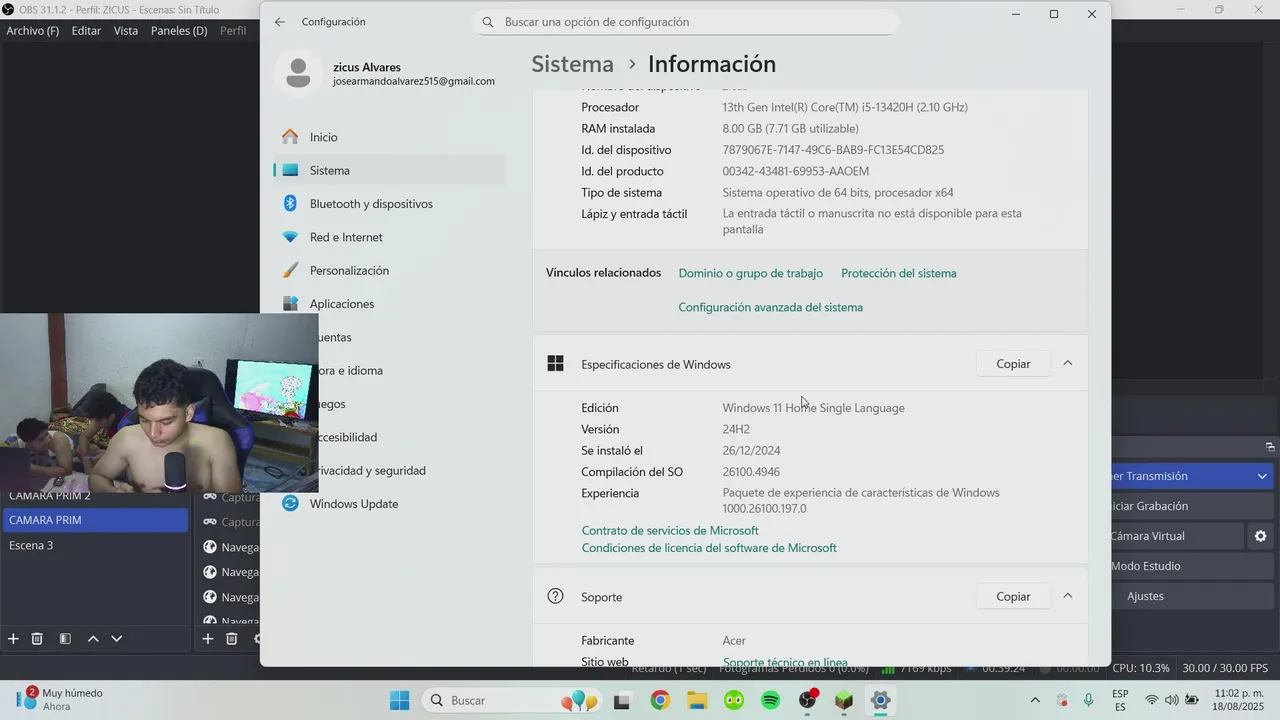
Task: Move the scene down with the arrow
Action: click(117, 638)
